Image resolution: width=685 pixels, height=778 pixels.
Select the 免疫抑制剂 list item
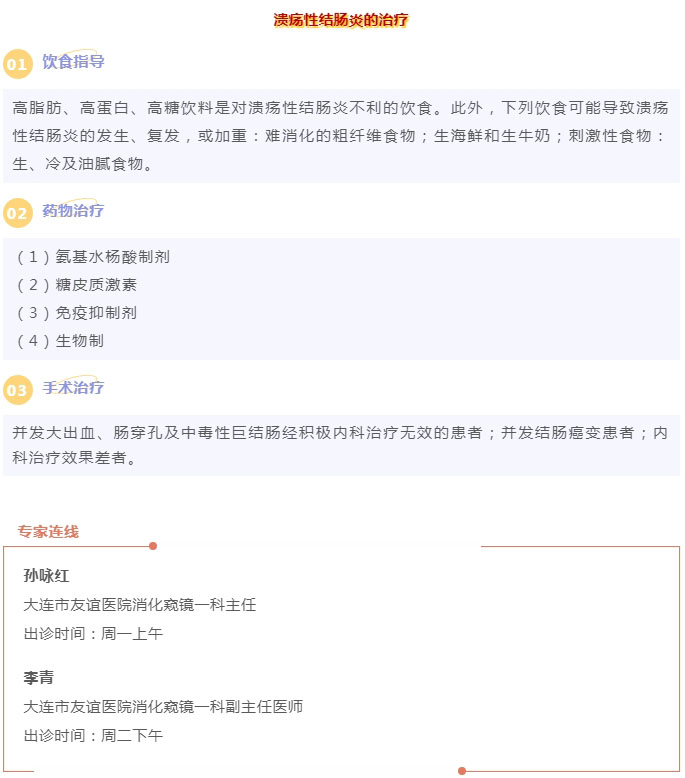[x=84, y=313]
